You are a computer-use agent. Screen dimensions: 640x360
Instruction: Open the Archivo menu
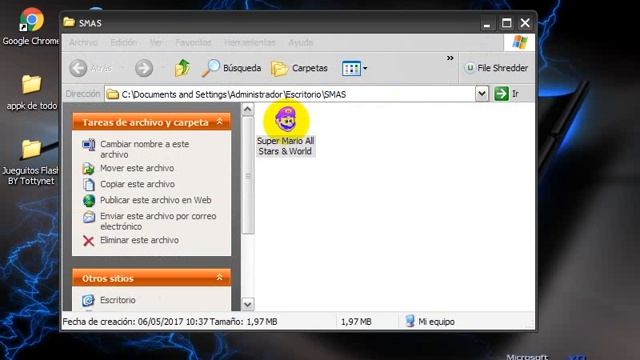pos(83,42)
